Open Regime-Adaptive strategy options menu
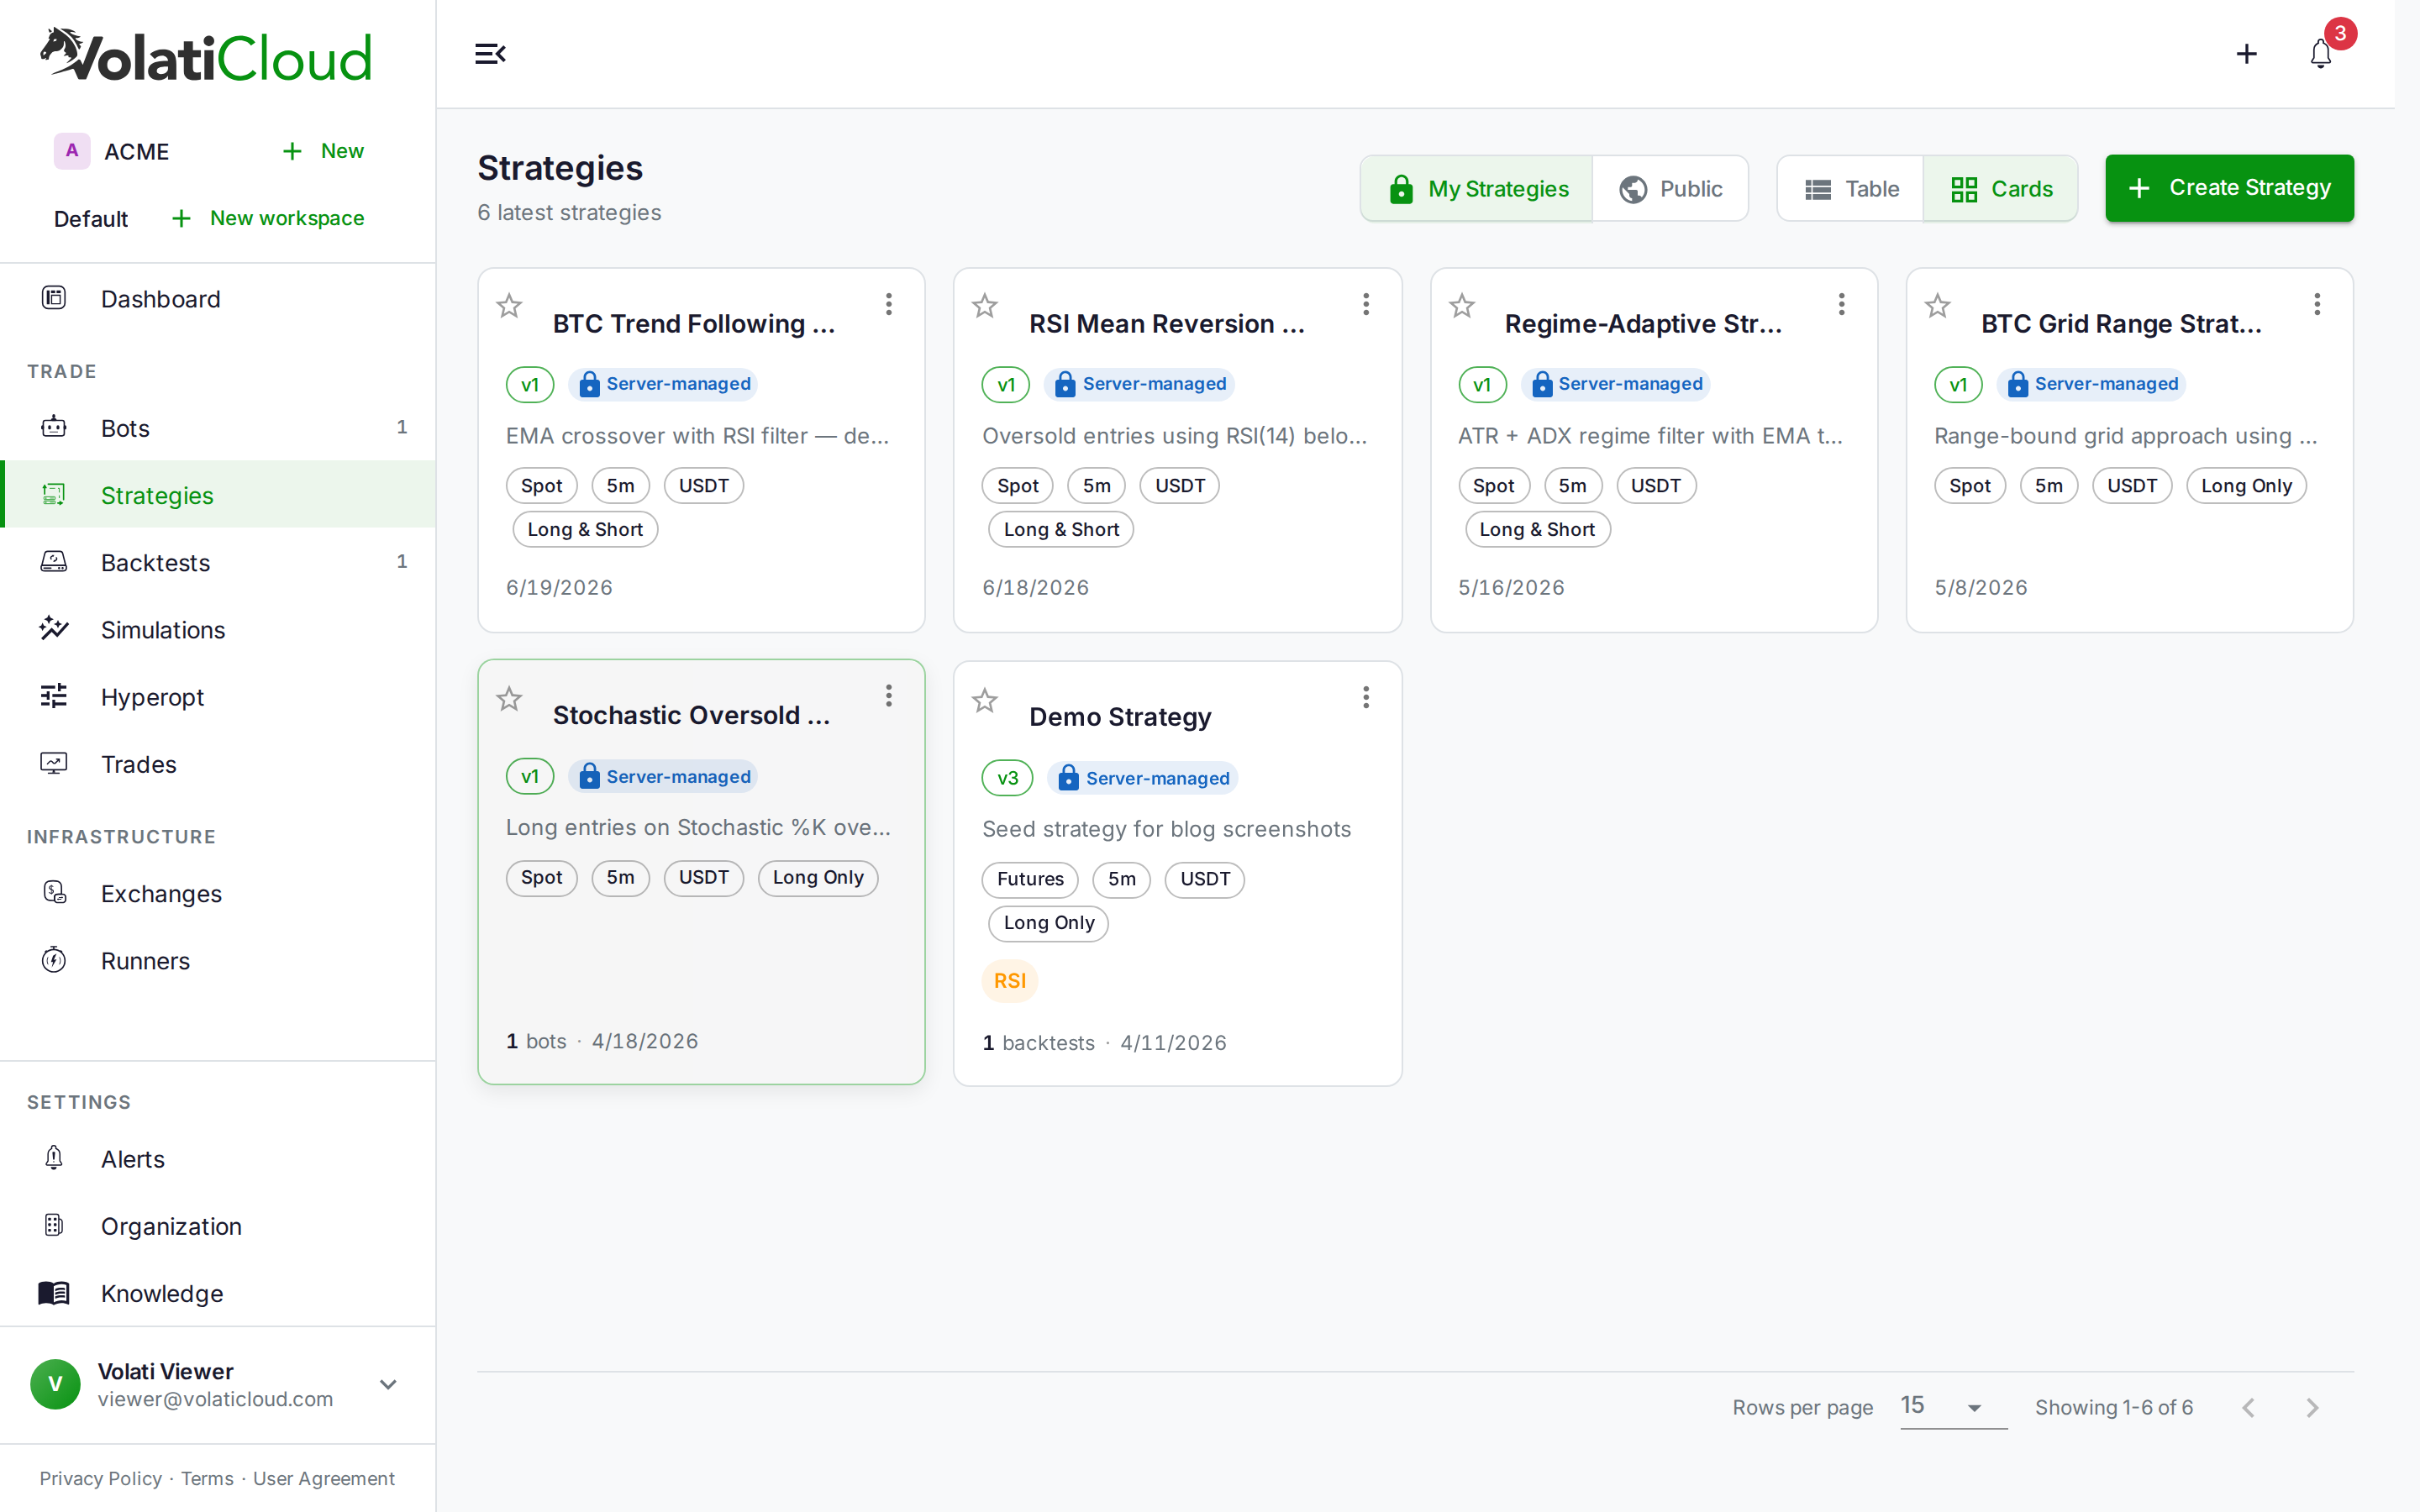This screenshot has height=1512, width=2420. (x=1842, y=304)
